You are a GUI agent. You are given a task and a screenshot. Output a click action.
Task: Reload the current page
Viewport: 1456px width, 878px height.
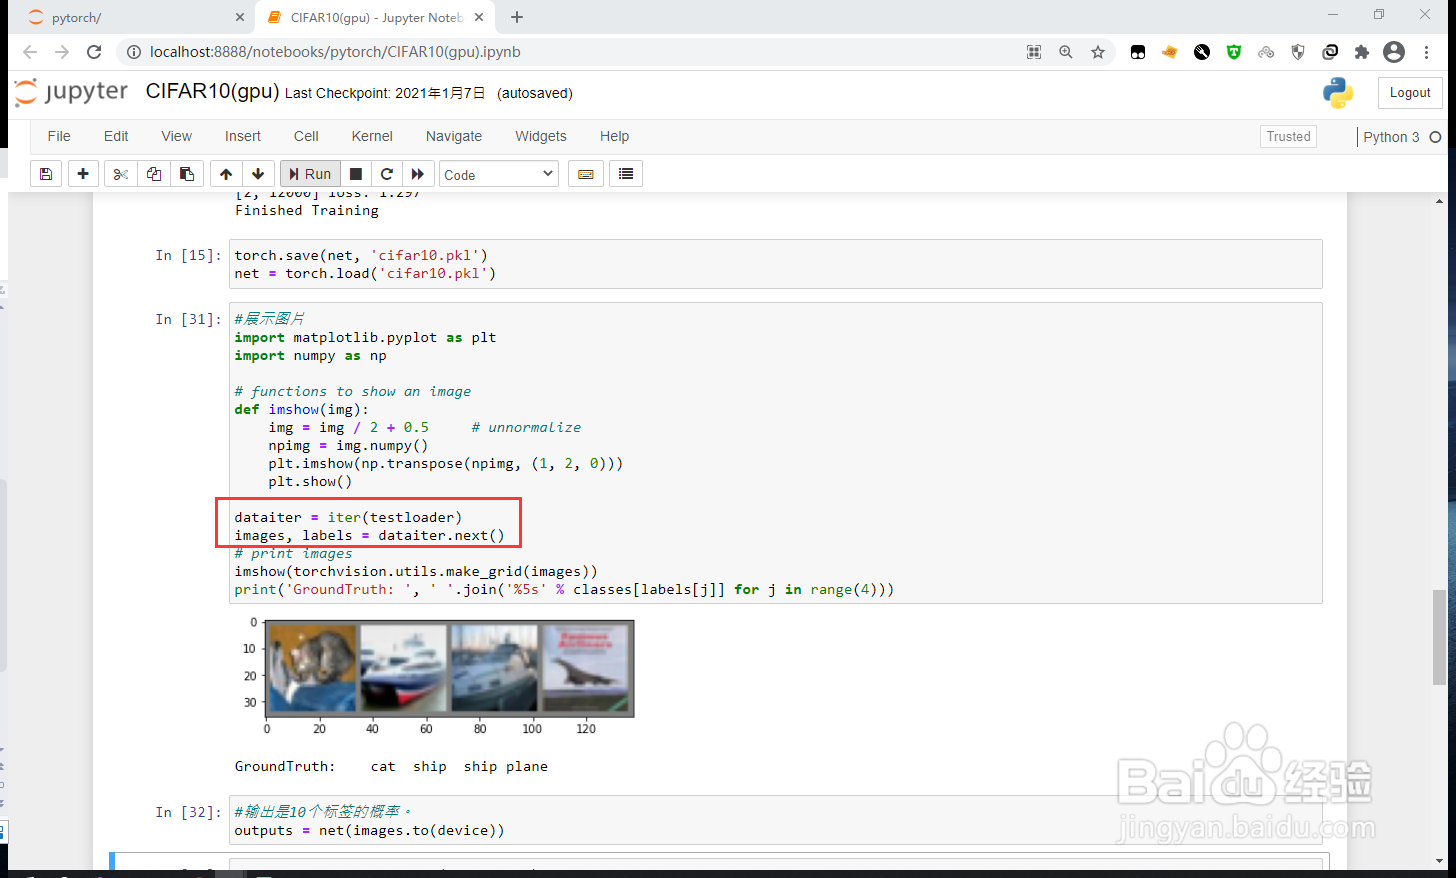coord(94,52)
